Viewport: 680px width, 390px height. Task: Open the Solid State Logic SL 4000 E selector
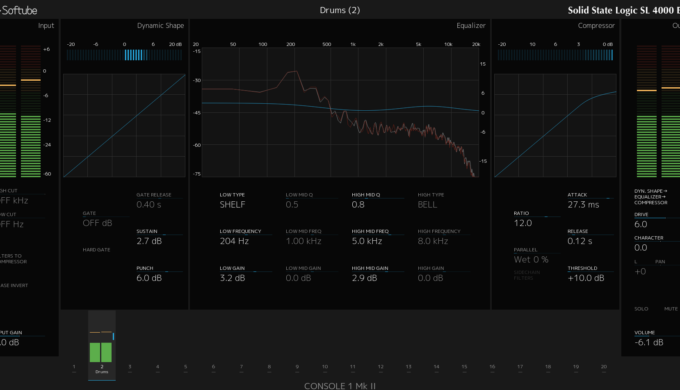[x=624, y=10]
